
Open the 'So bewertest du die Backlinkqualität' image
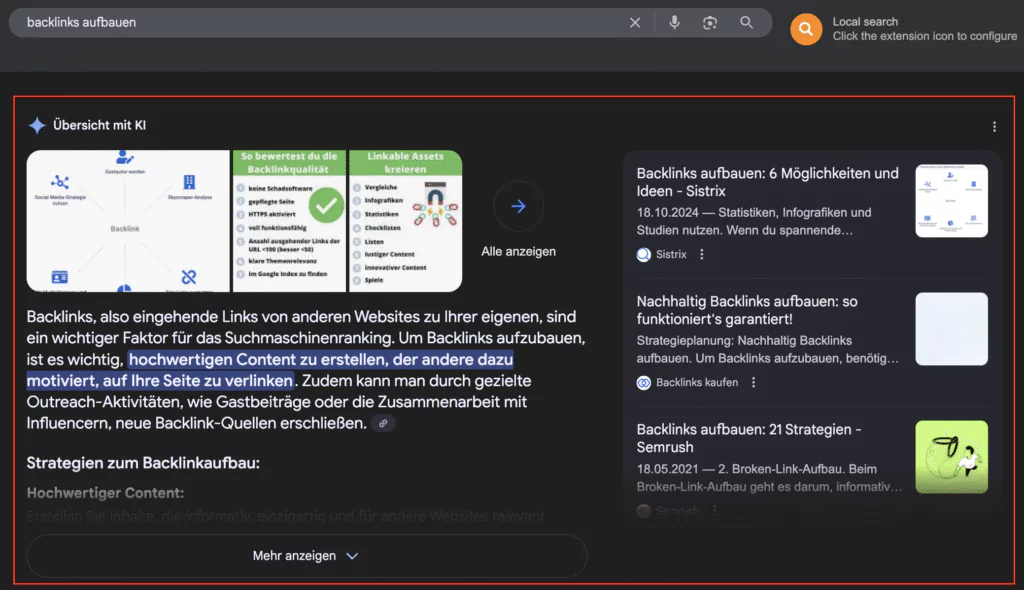click(x=289, y=221)
